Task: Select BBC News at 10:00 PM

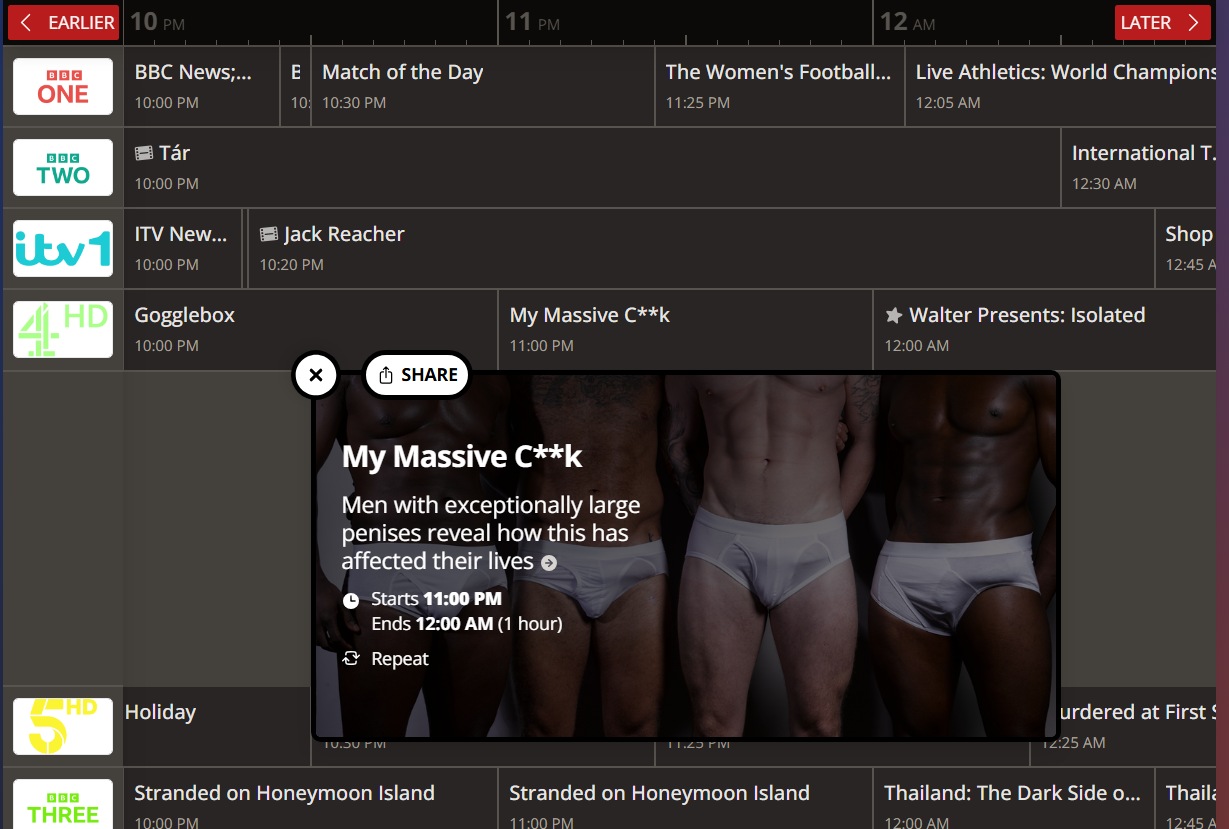Action: pyautogui.click(x=202, y=86)
